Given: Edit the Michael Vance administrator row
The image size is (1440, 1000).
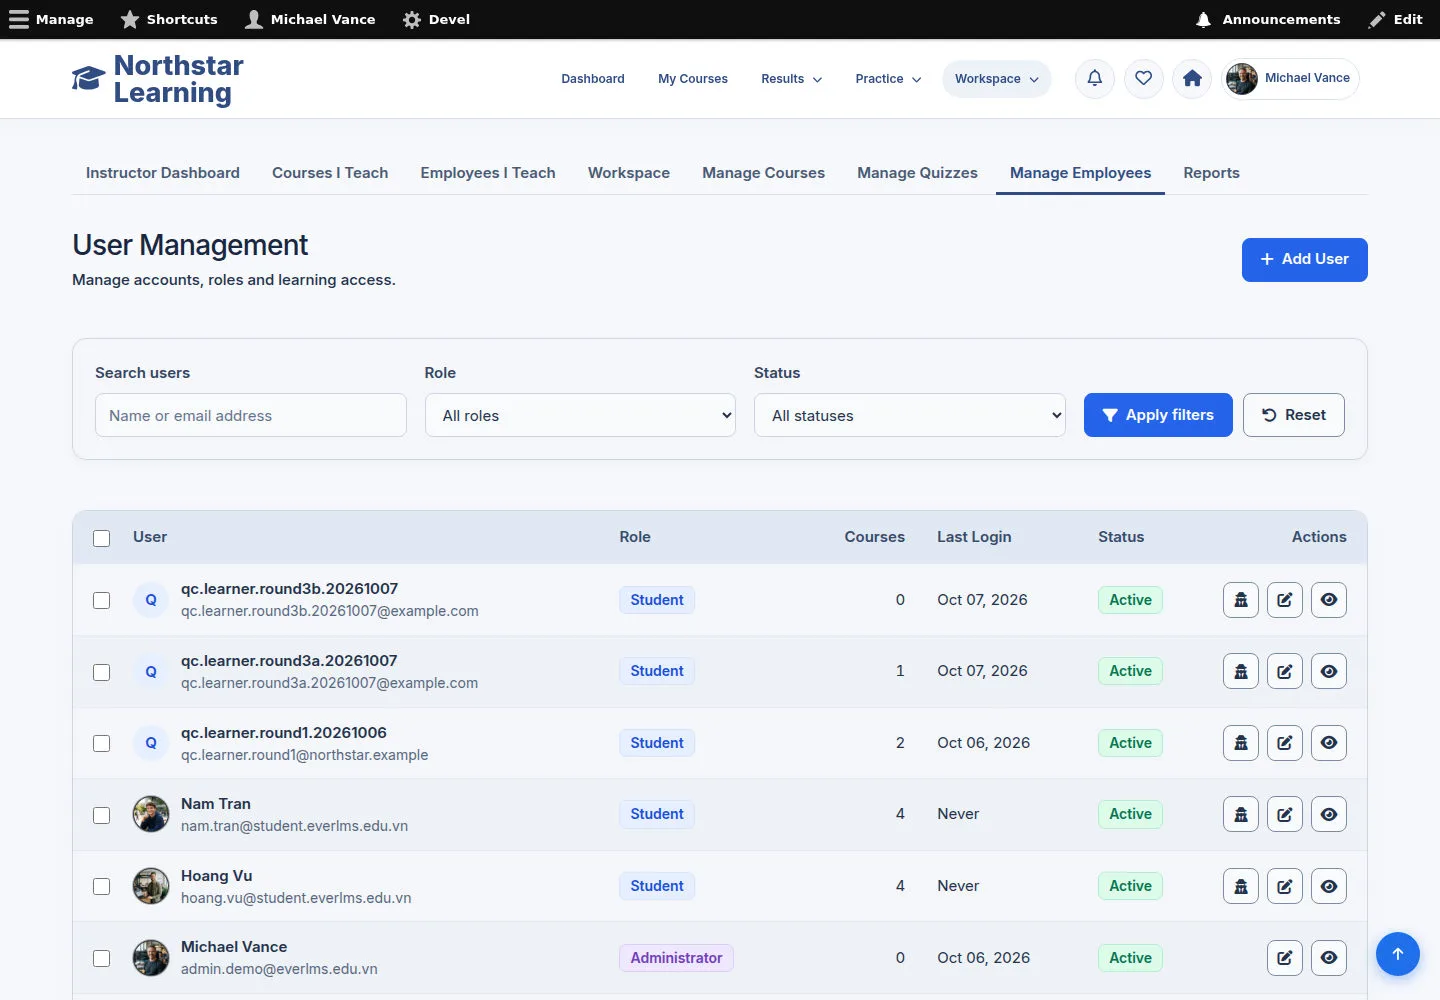Looking at the screenshot, I should point(1285,958).
